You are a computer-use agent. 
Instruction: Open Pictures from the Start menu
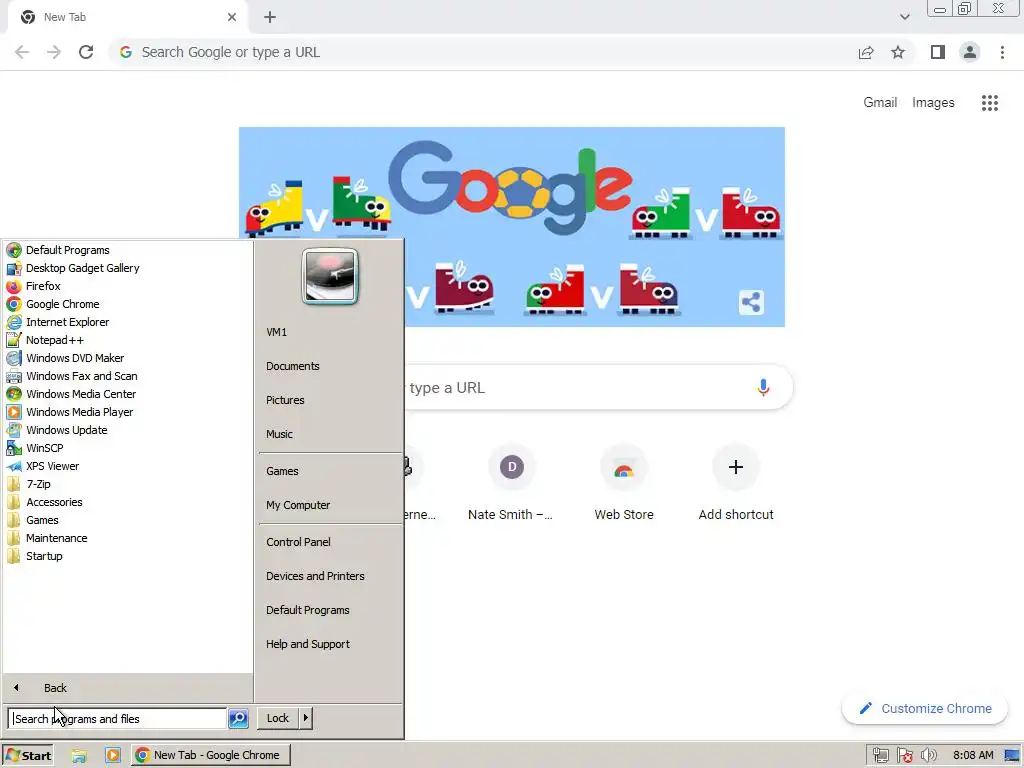[285, 400]
